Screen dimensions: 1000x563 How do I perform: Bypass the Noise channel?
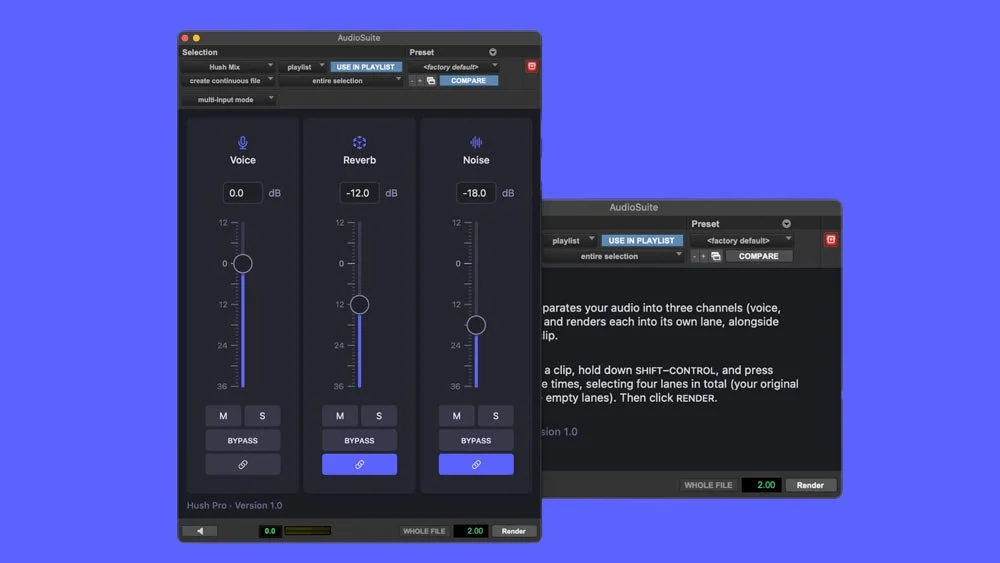tap(476, 441)
